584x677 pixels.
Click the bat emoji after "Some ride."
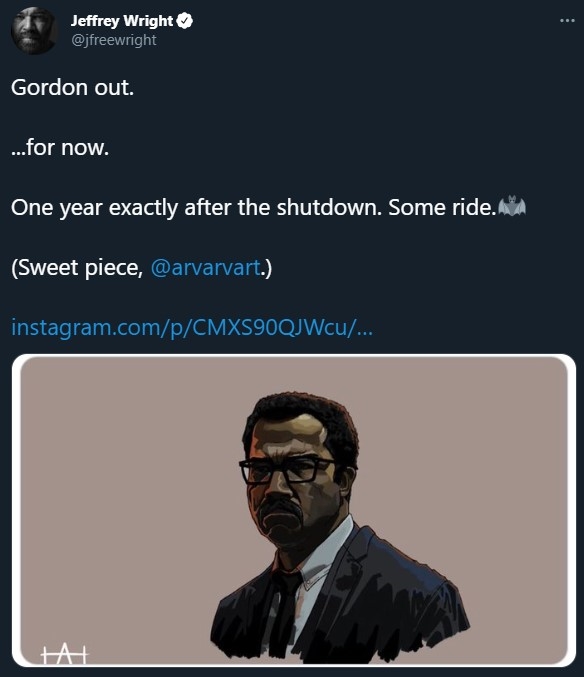(512, 206)
